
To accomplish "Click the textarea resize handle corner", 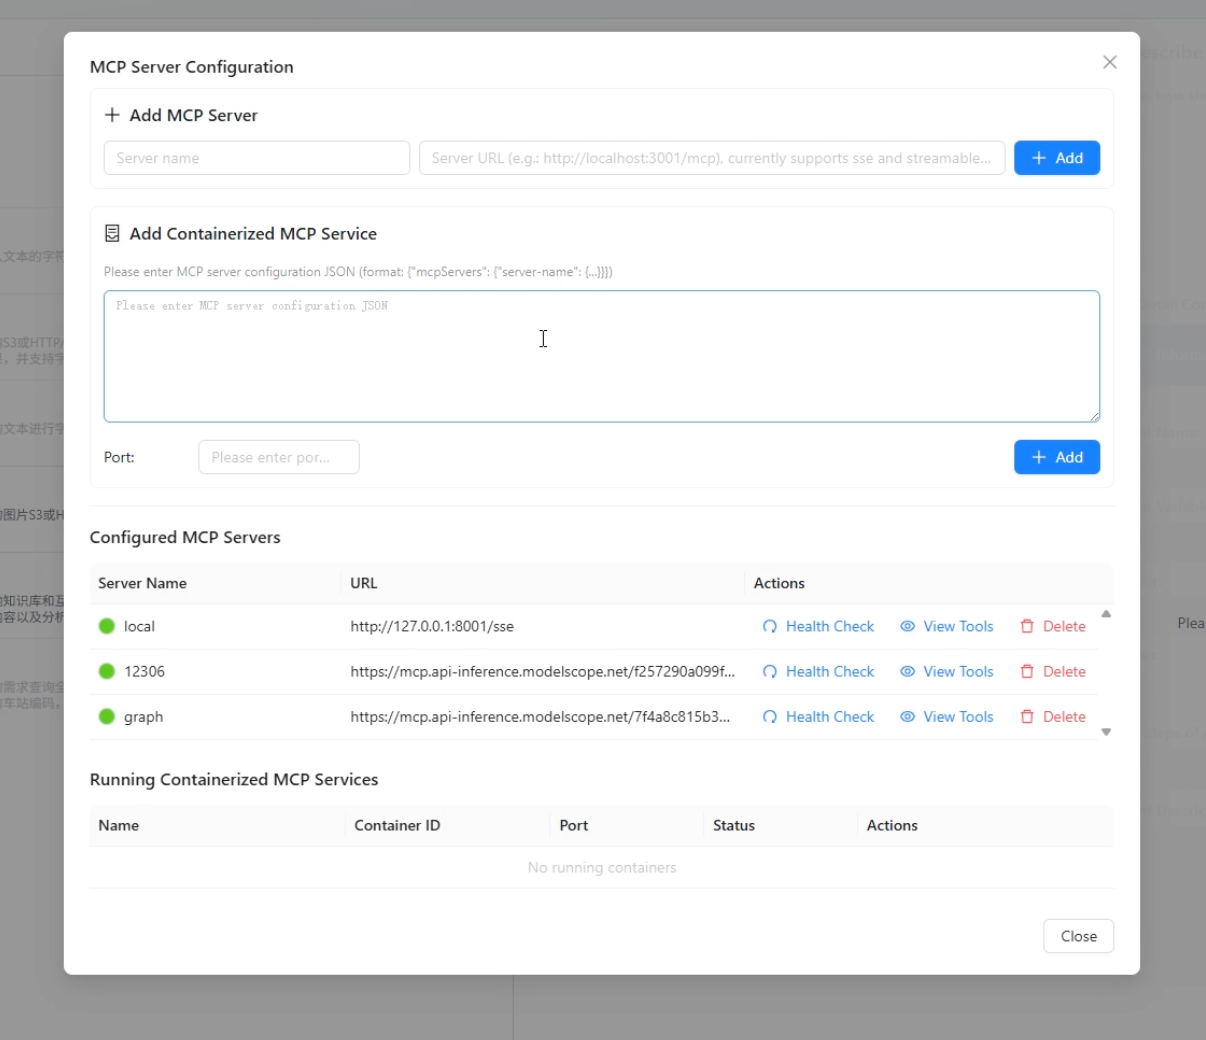I will 1094,416.
